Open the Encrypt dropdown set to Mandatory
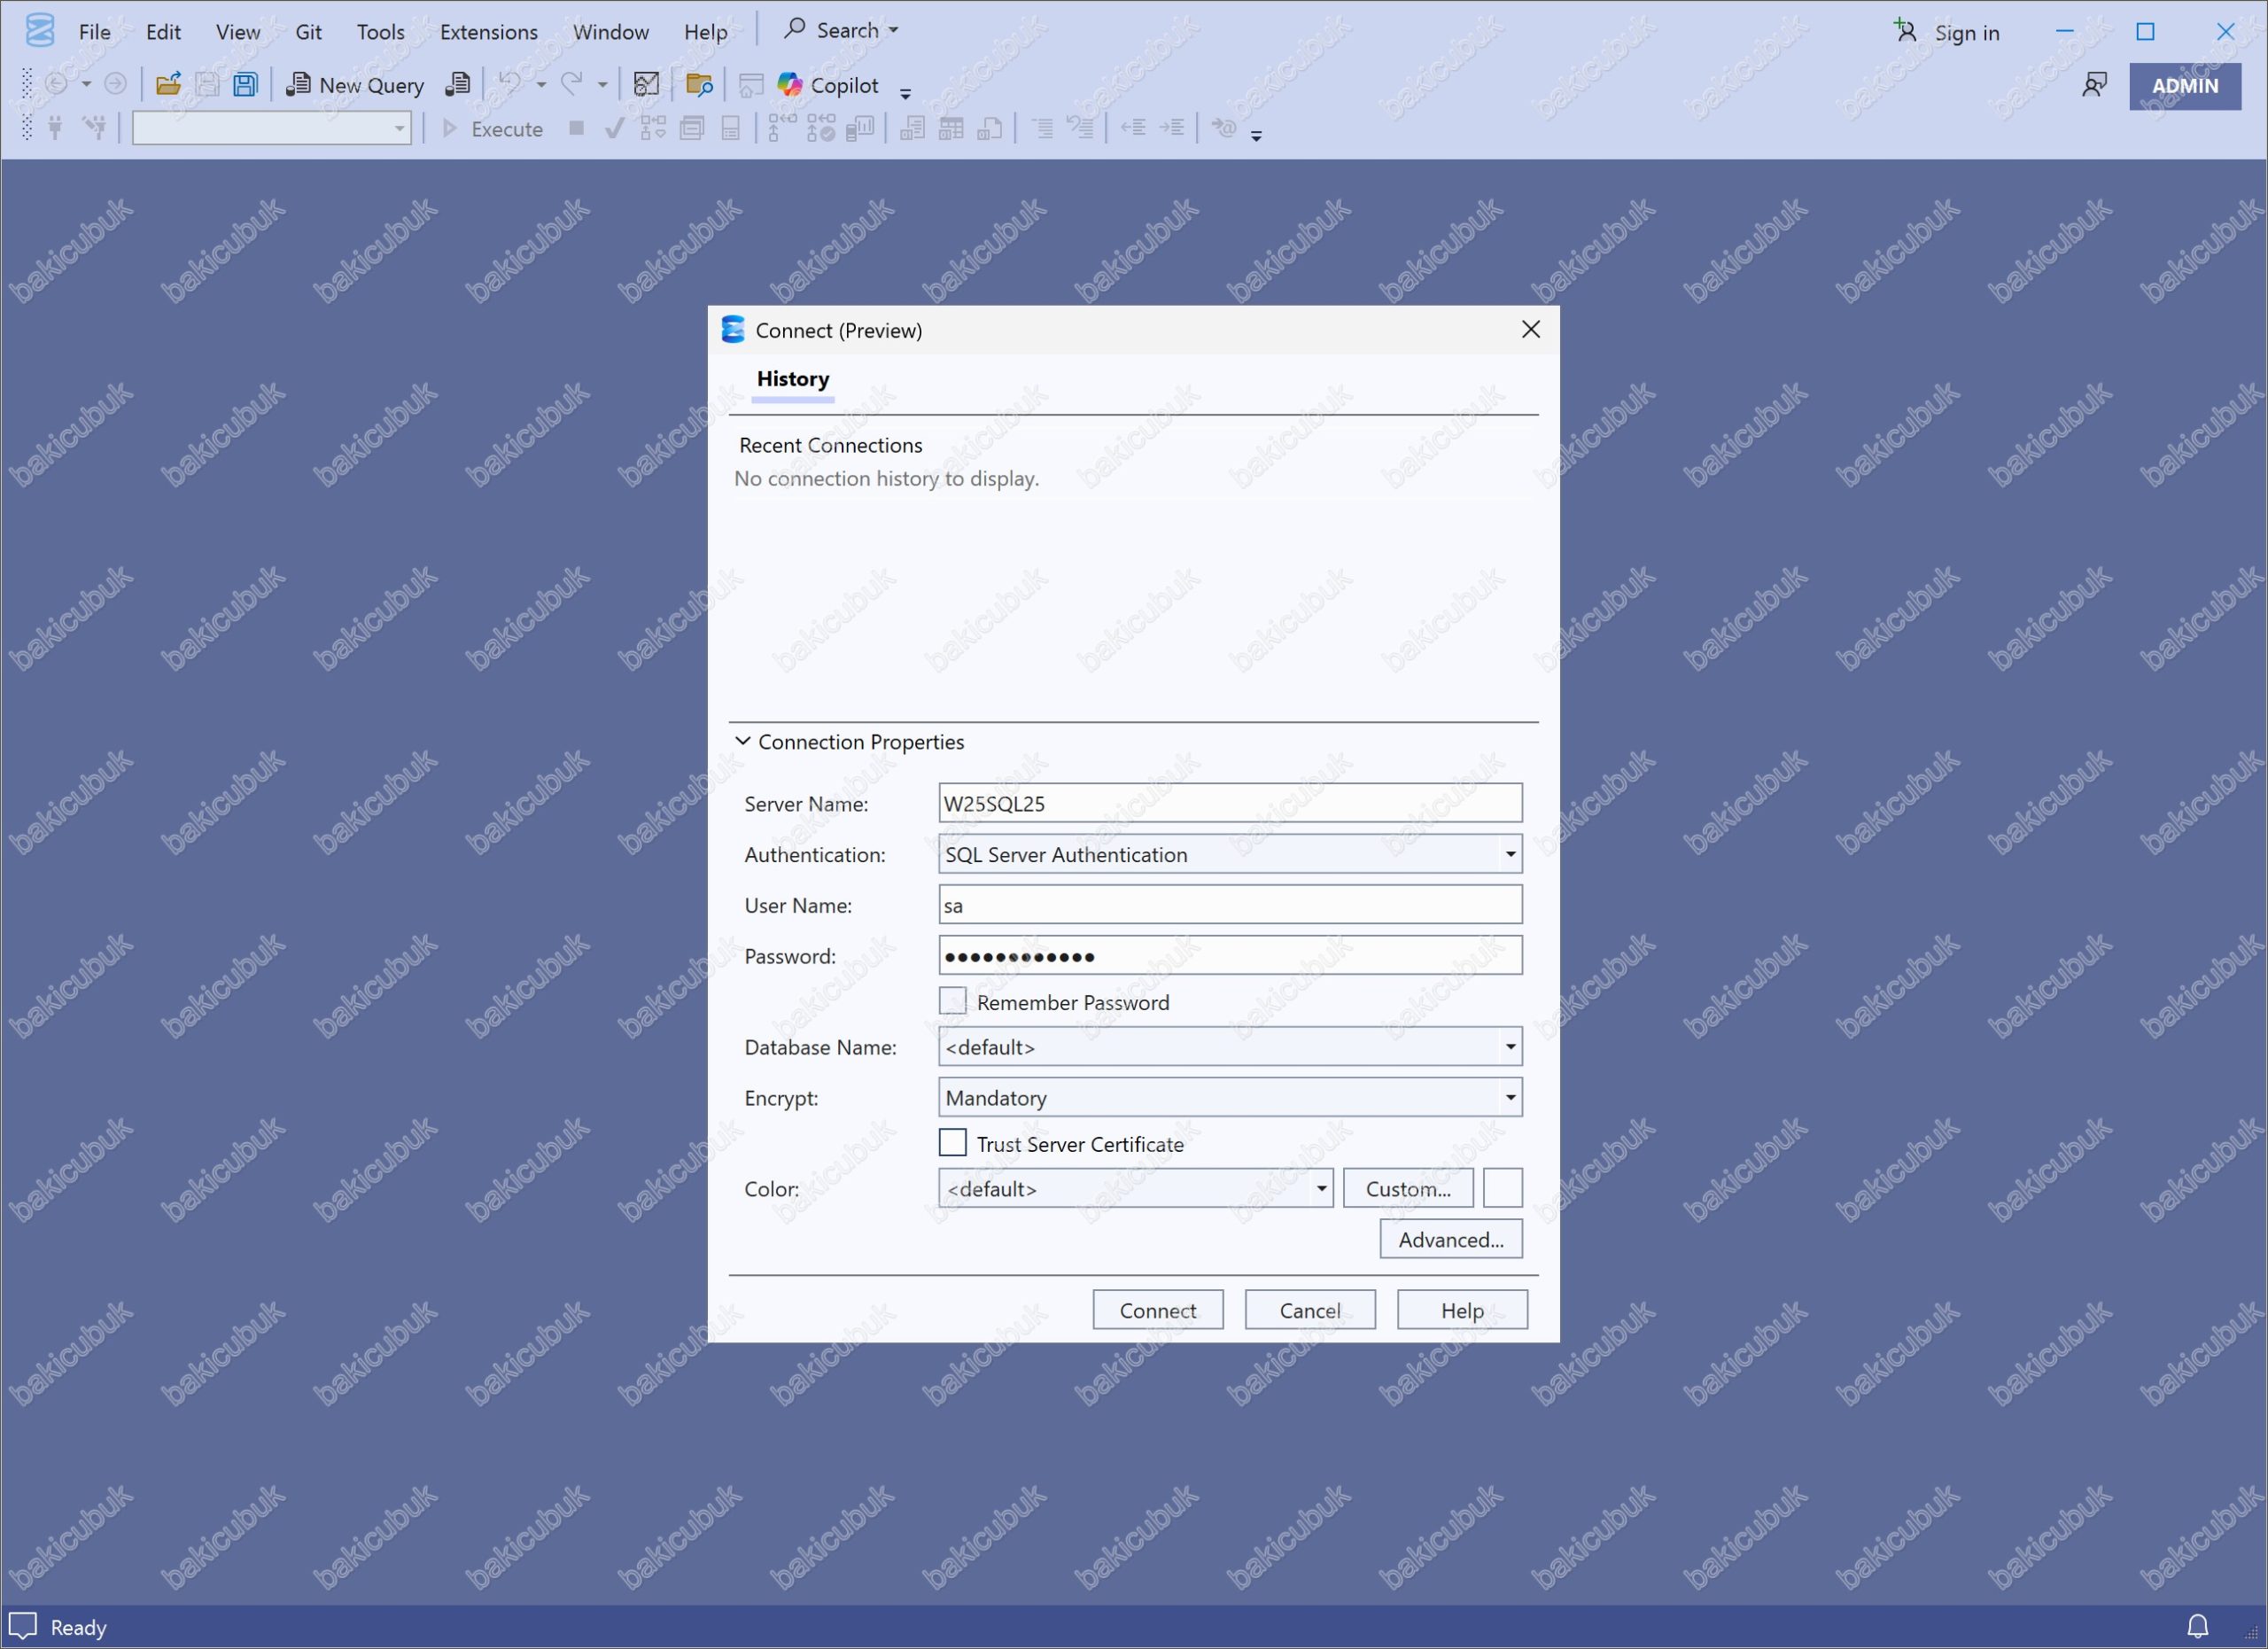Viewport: 2268px width, 1649px height. 1230,1098
